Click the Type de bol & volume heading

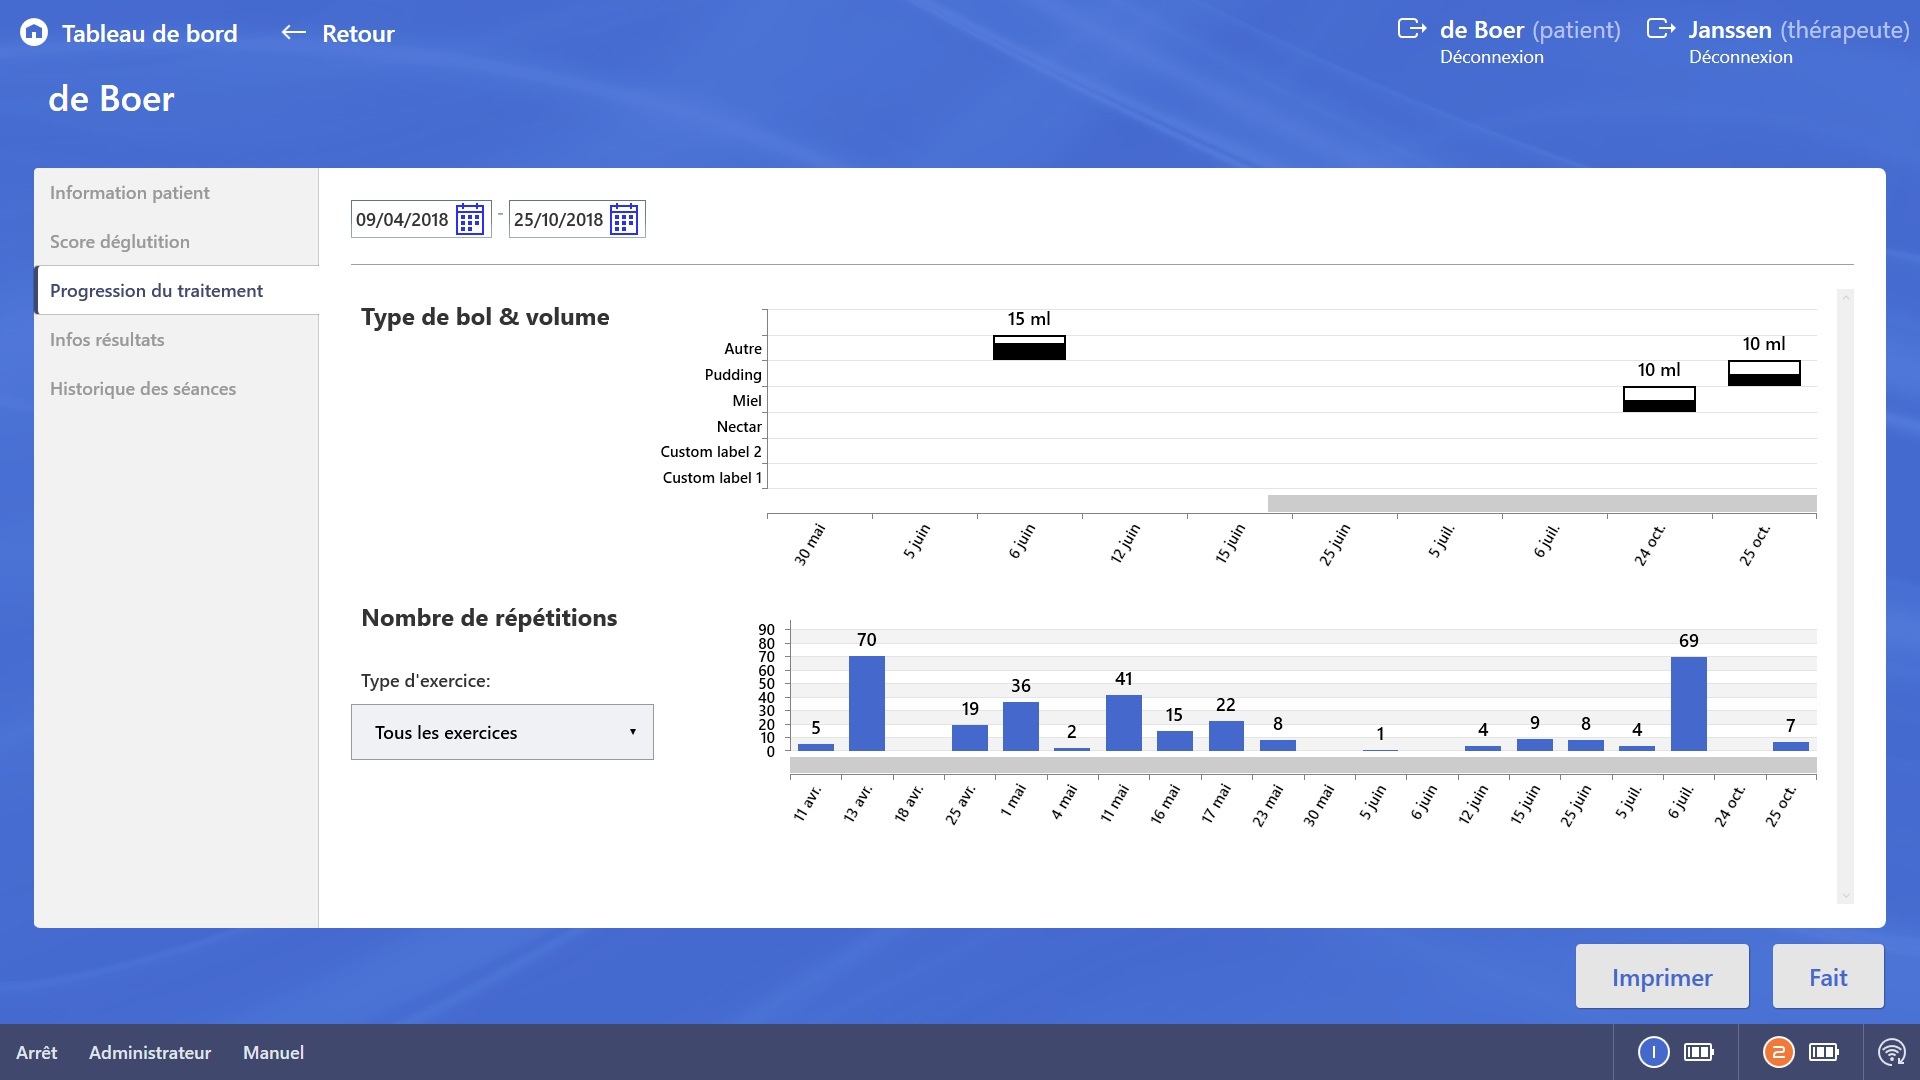[x=485, y=317]
